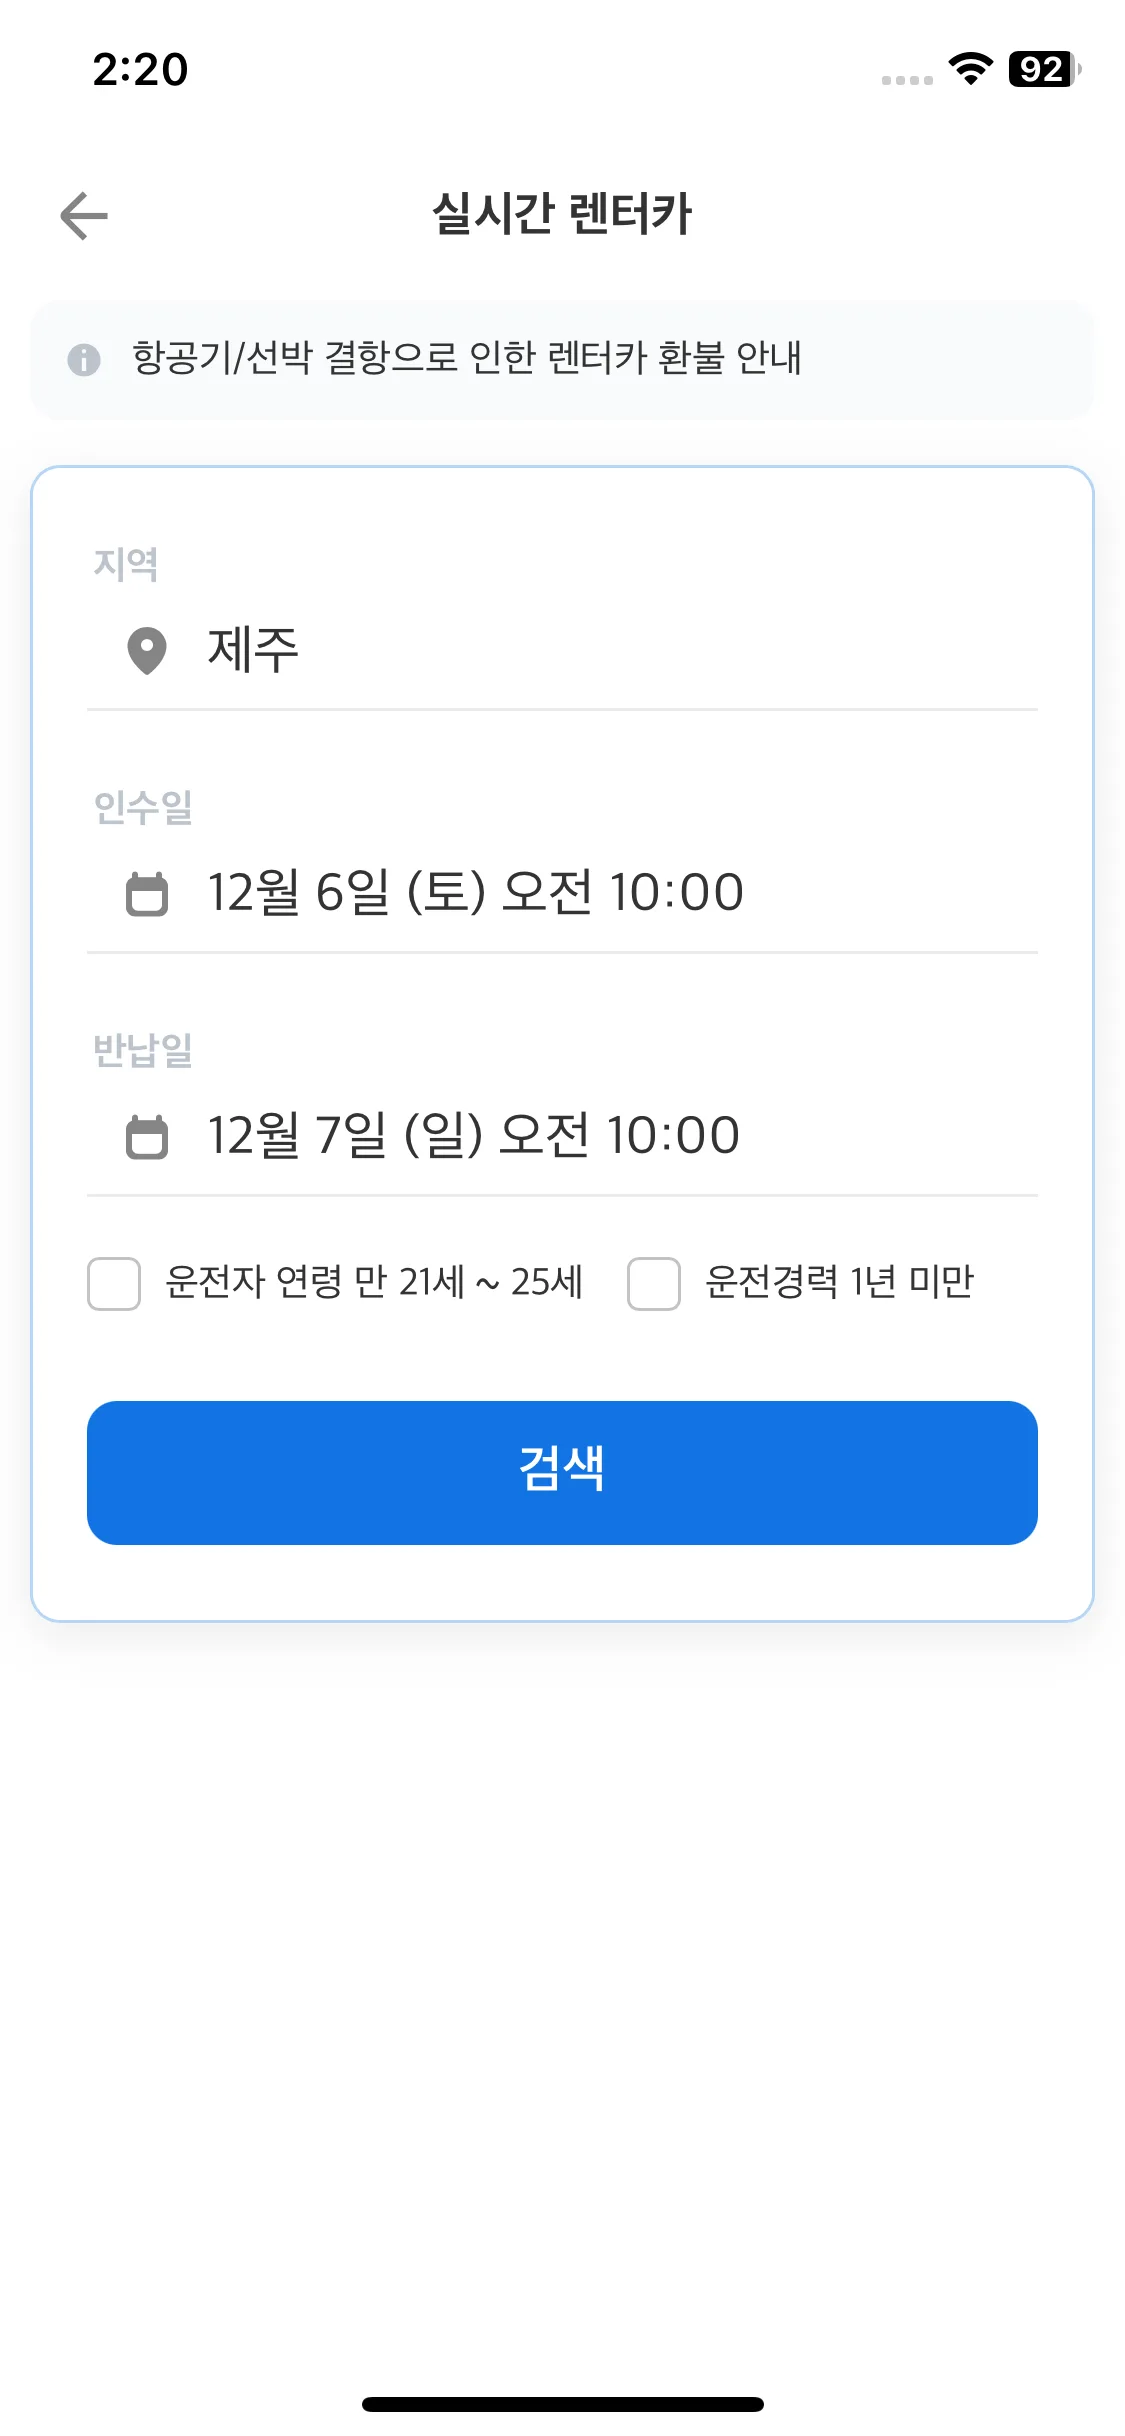
Task: Tap the battery indicator showing 92
Action: point(1044,69)
